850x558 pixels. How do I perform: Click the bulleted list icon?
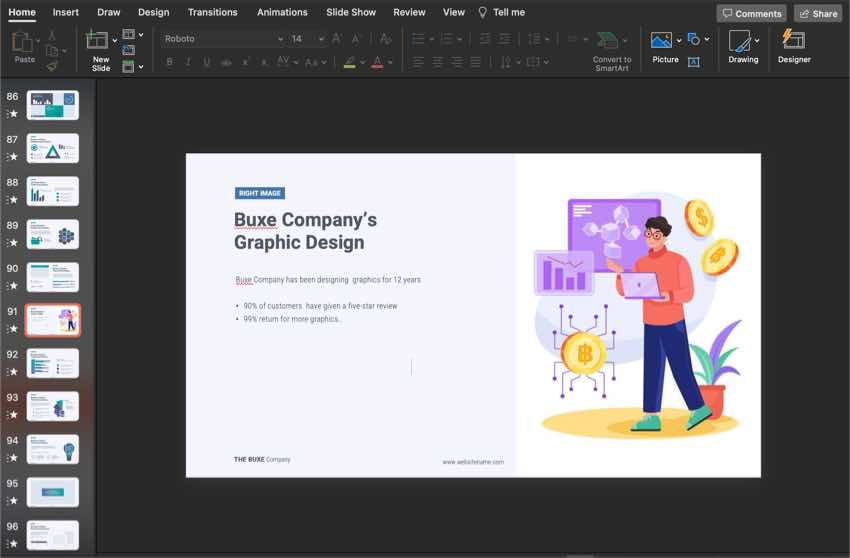pos(418,39)
